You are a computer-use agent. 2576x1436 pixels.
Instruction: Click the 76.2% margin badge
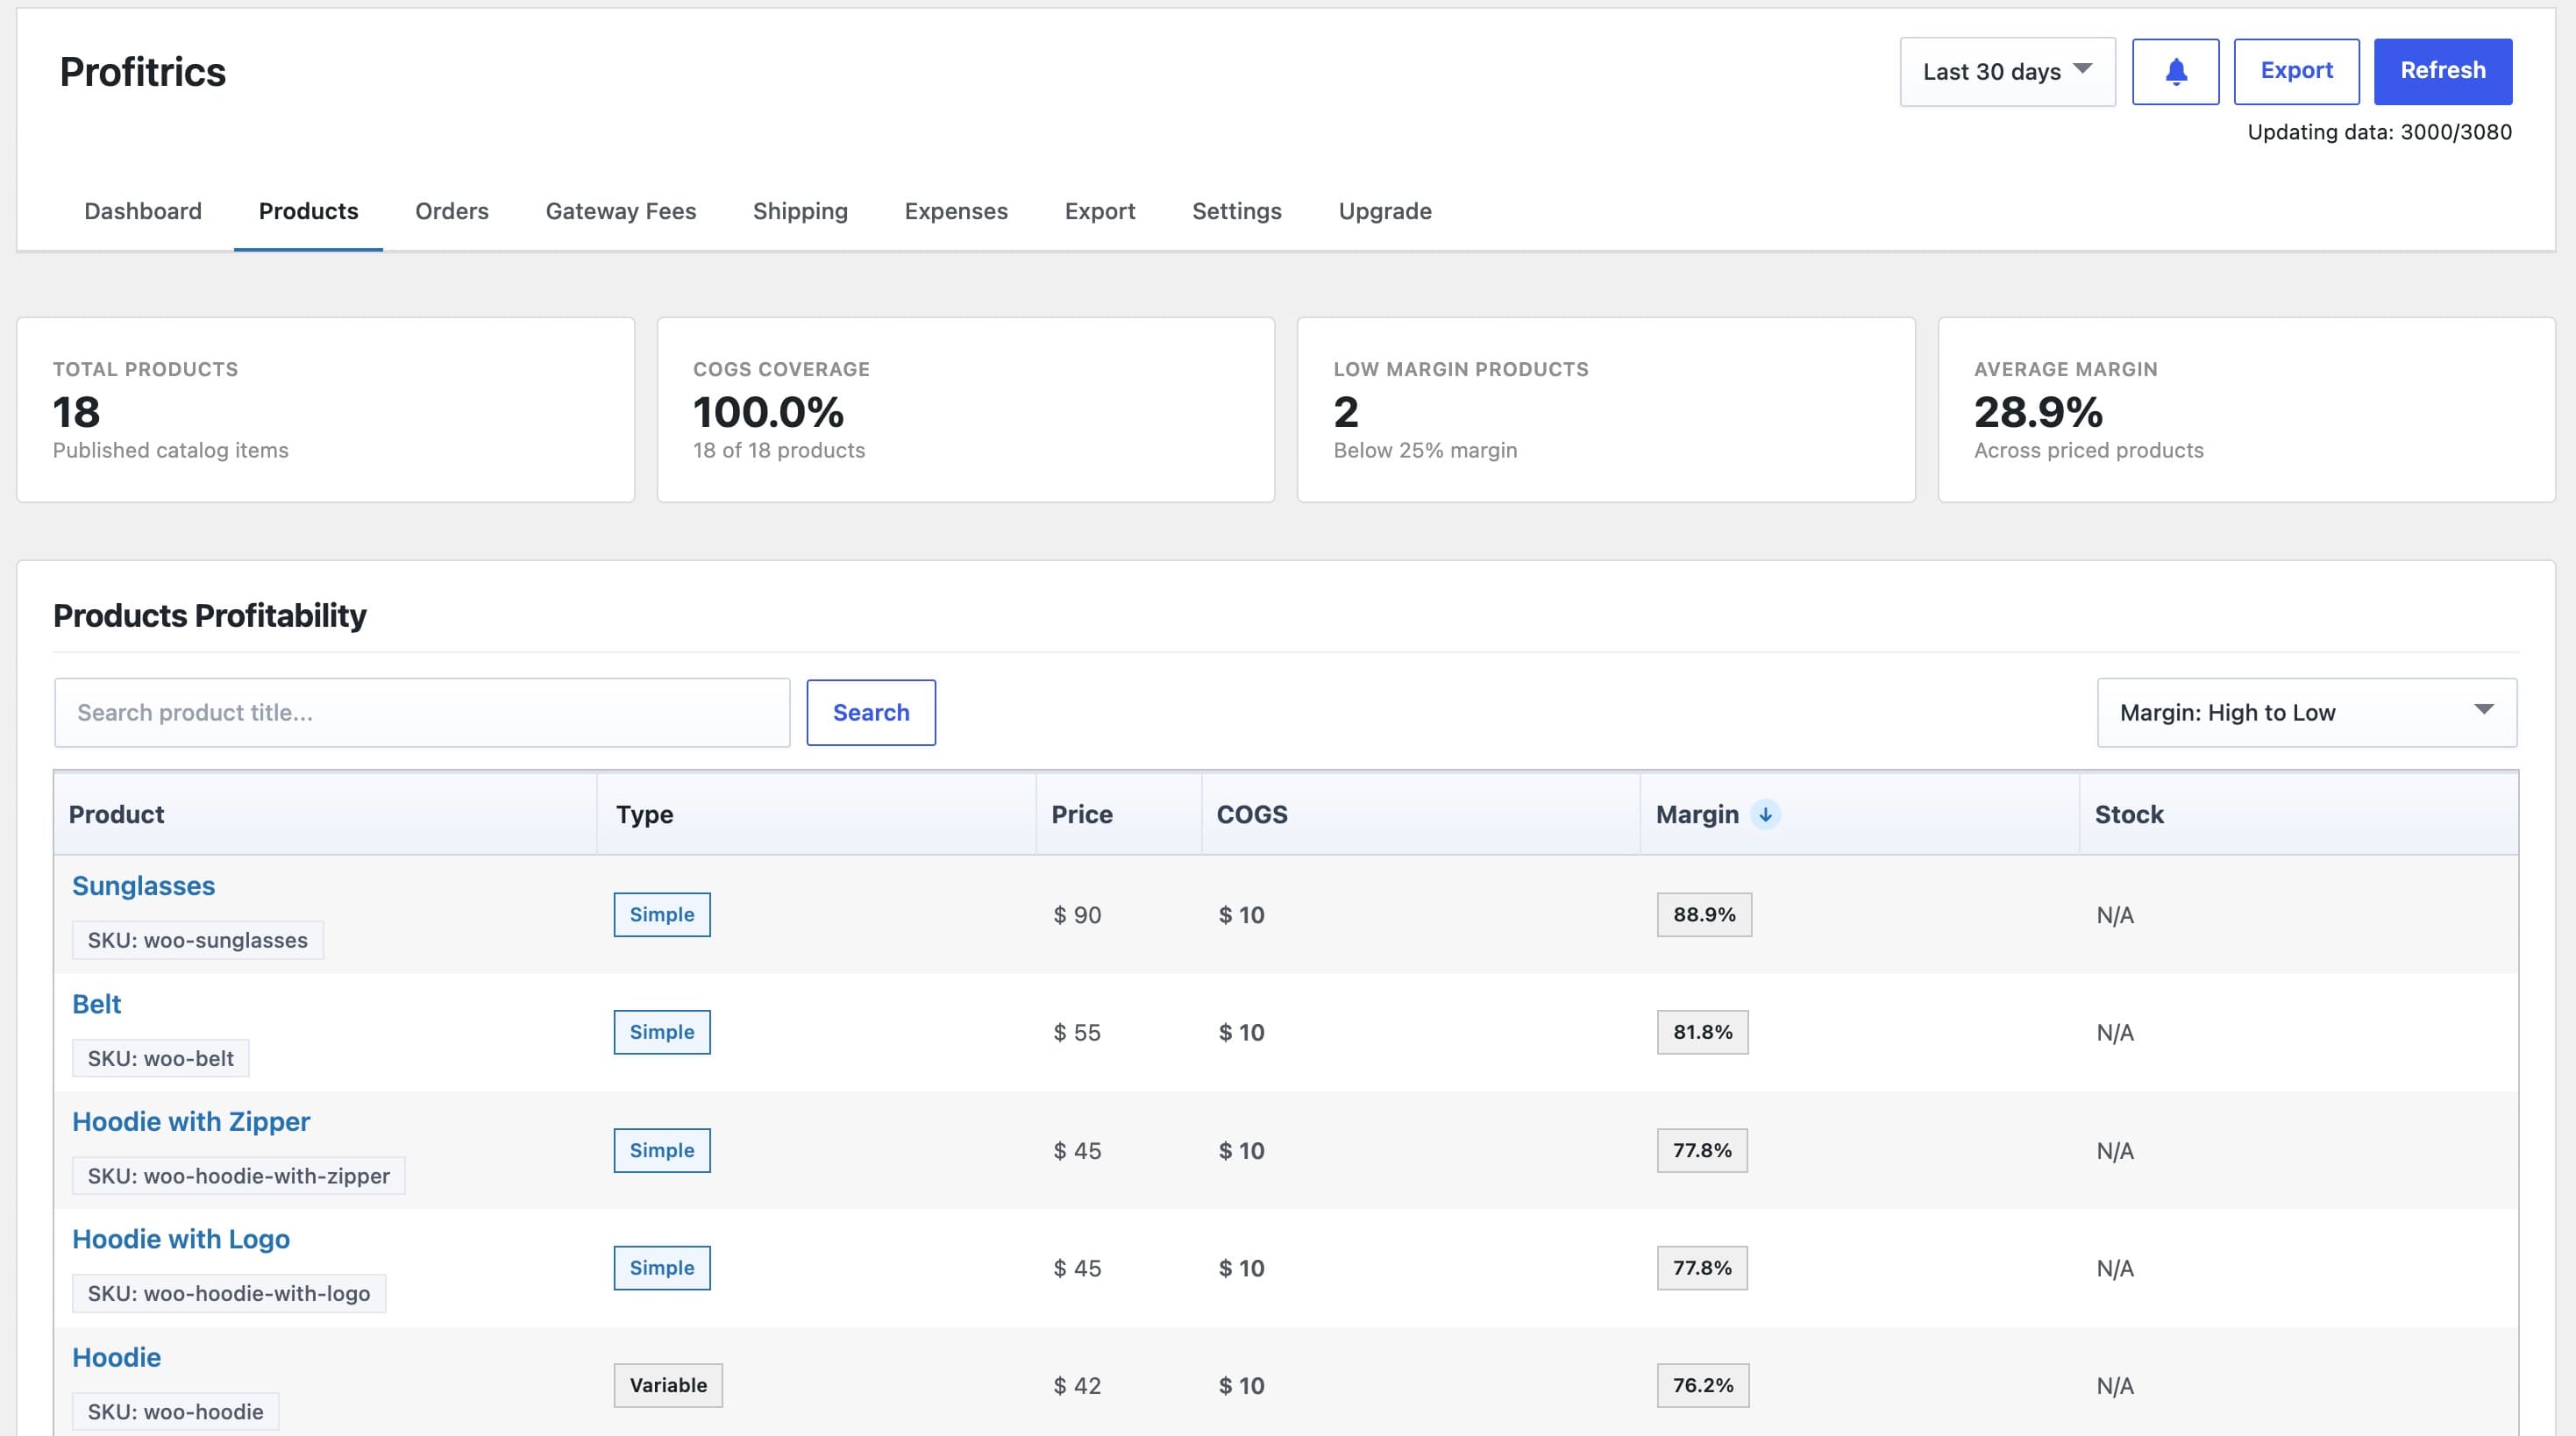coord(1703,1385)
